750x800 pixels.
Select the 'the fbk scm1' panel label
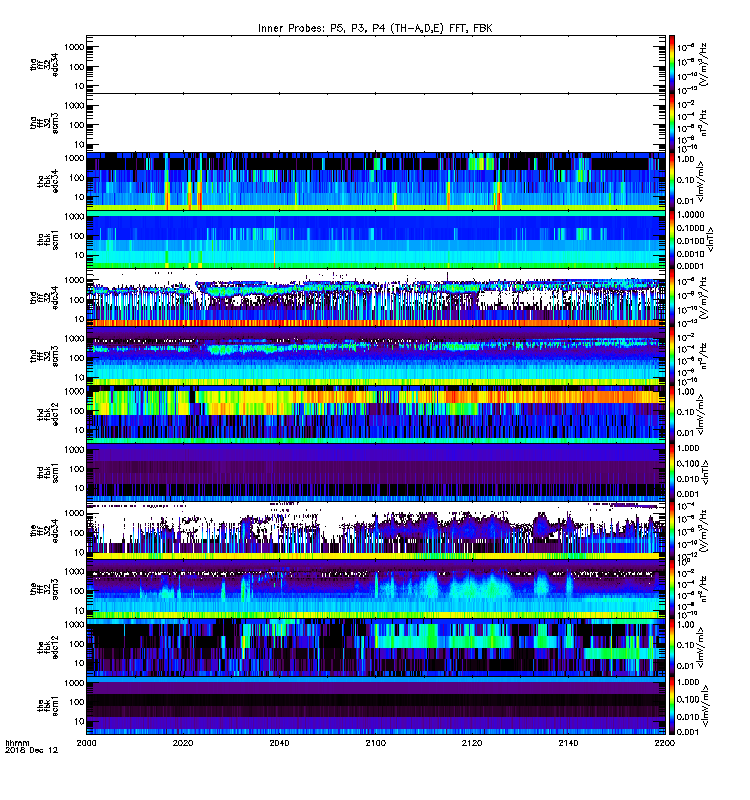click(48, 705)
